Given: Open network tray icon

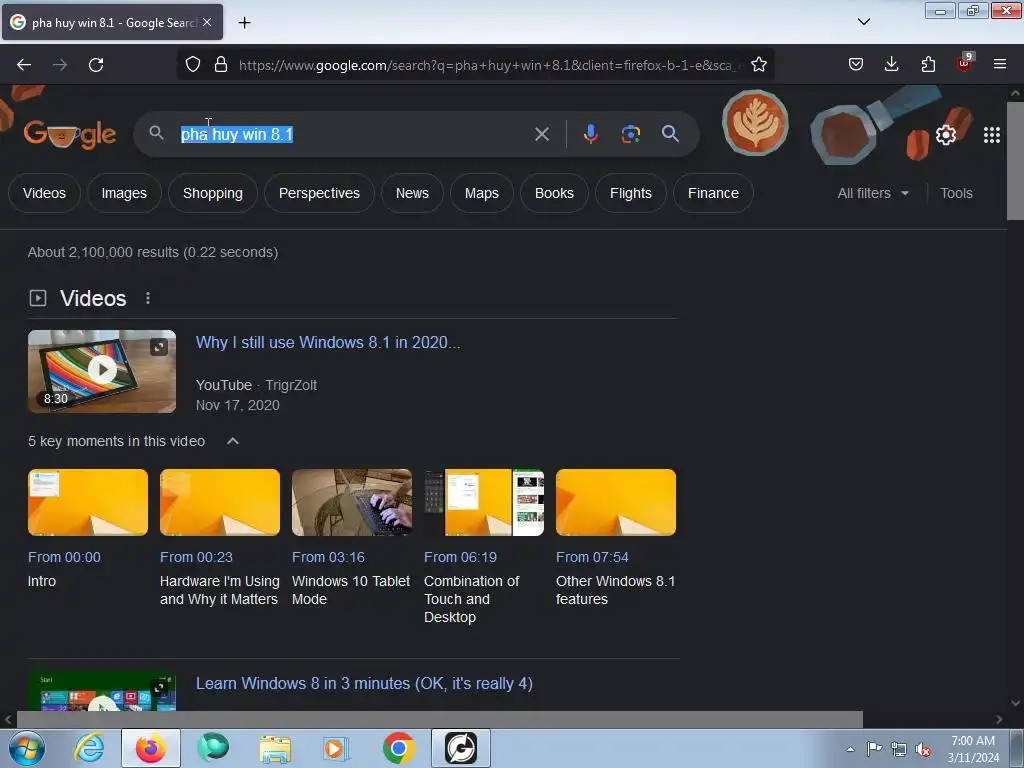Looking at the screenshot, I should pyautogui.click(x=899, y=750).
